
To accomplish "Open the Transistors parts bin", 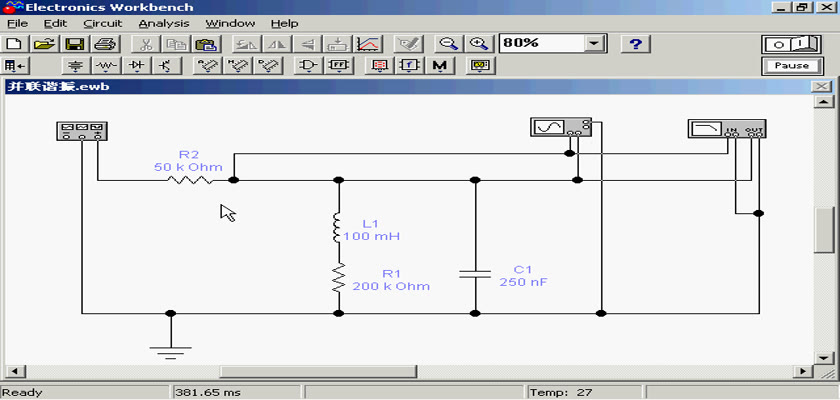I will (x=167, y=66).
